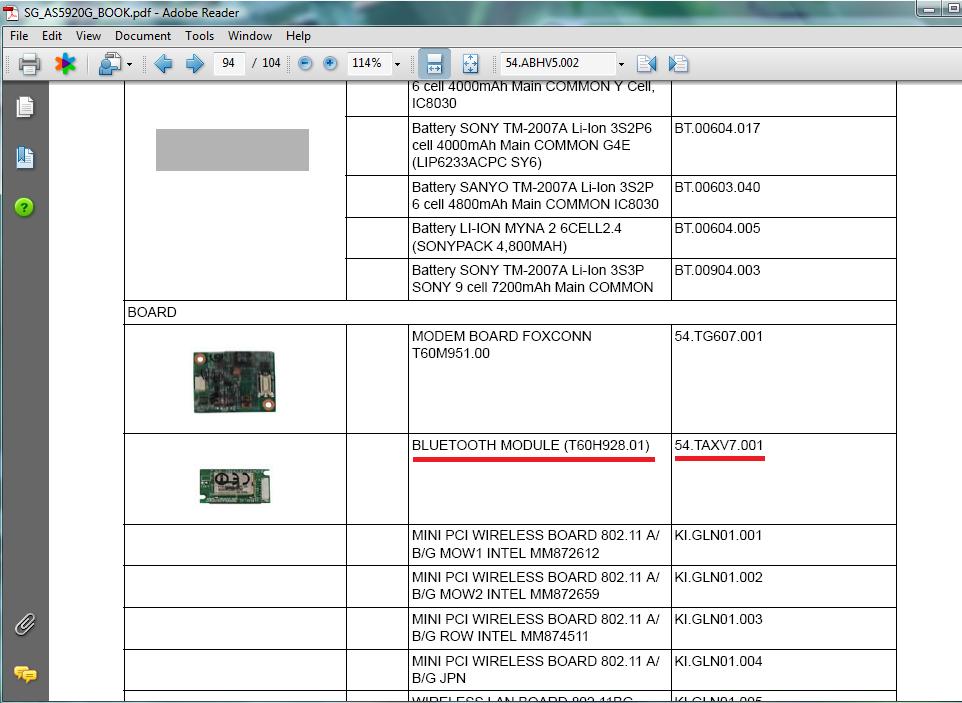962x703 pixels.
Task: Click the BLUETOOTH MODULE (T60H928.01) description
Action: point(531,445)
